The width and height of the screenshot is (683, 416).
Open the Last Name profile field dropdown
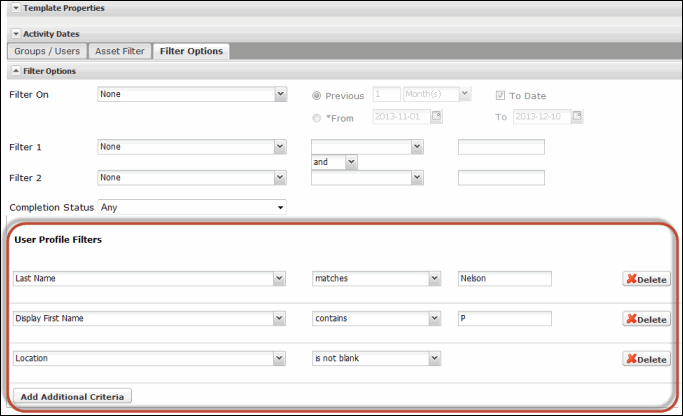[x=149, y=279]
